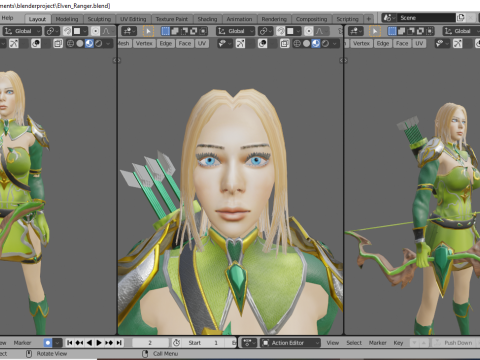Toggle gizmo display in middle viewport
The image size is (480, 360).
point(240,43)
